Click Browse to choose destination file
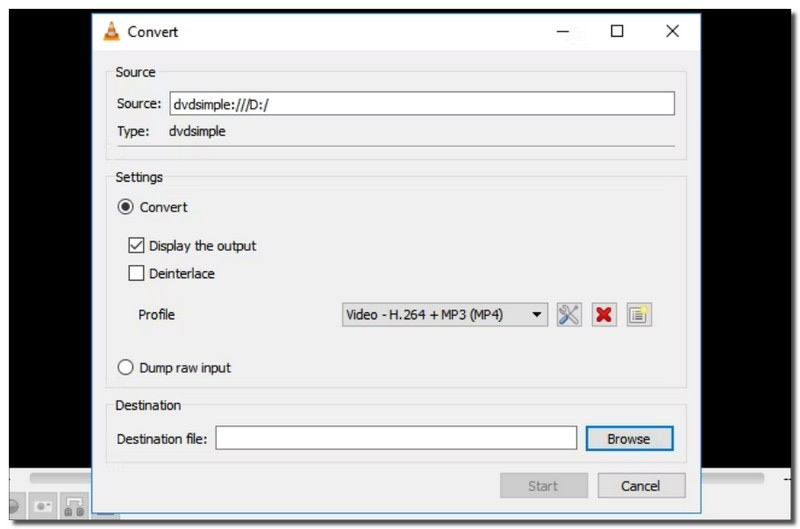The height and width of the screenshot is (529, 800). (629, 439)
